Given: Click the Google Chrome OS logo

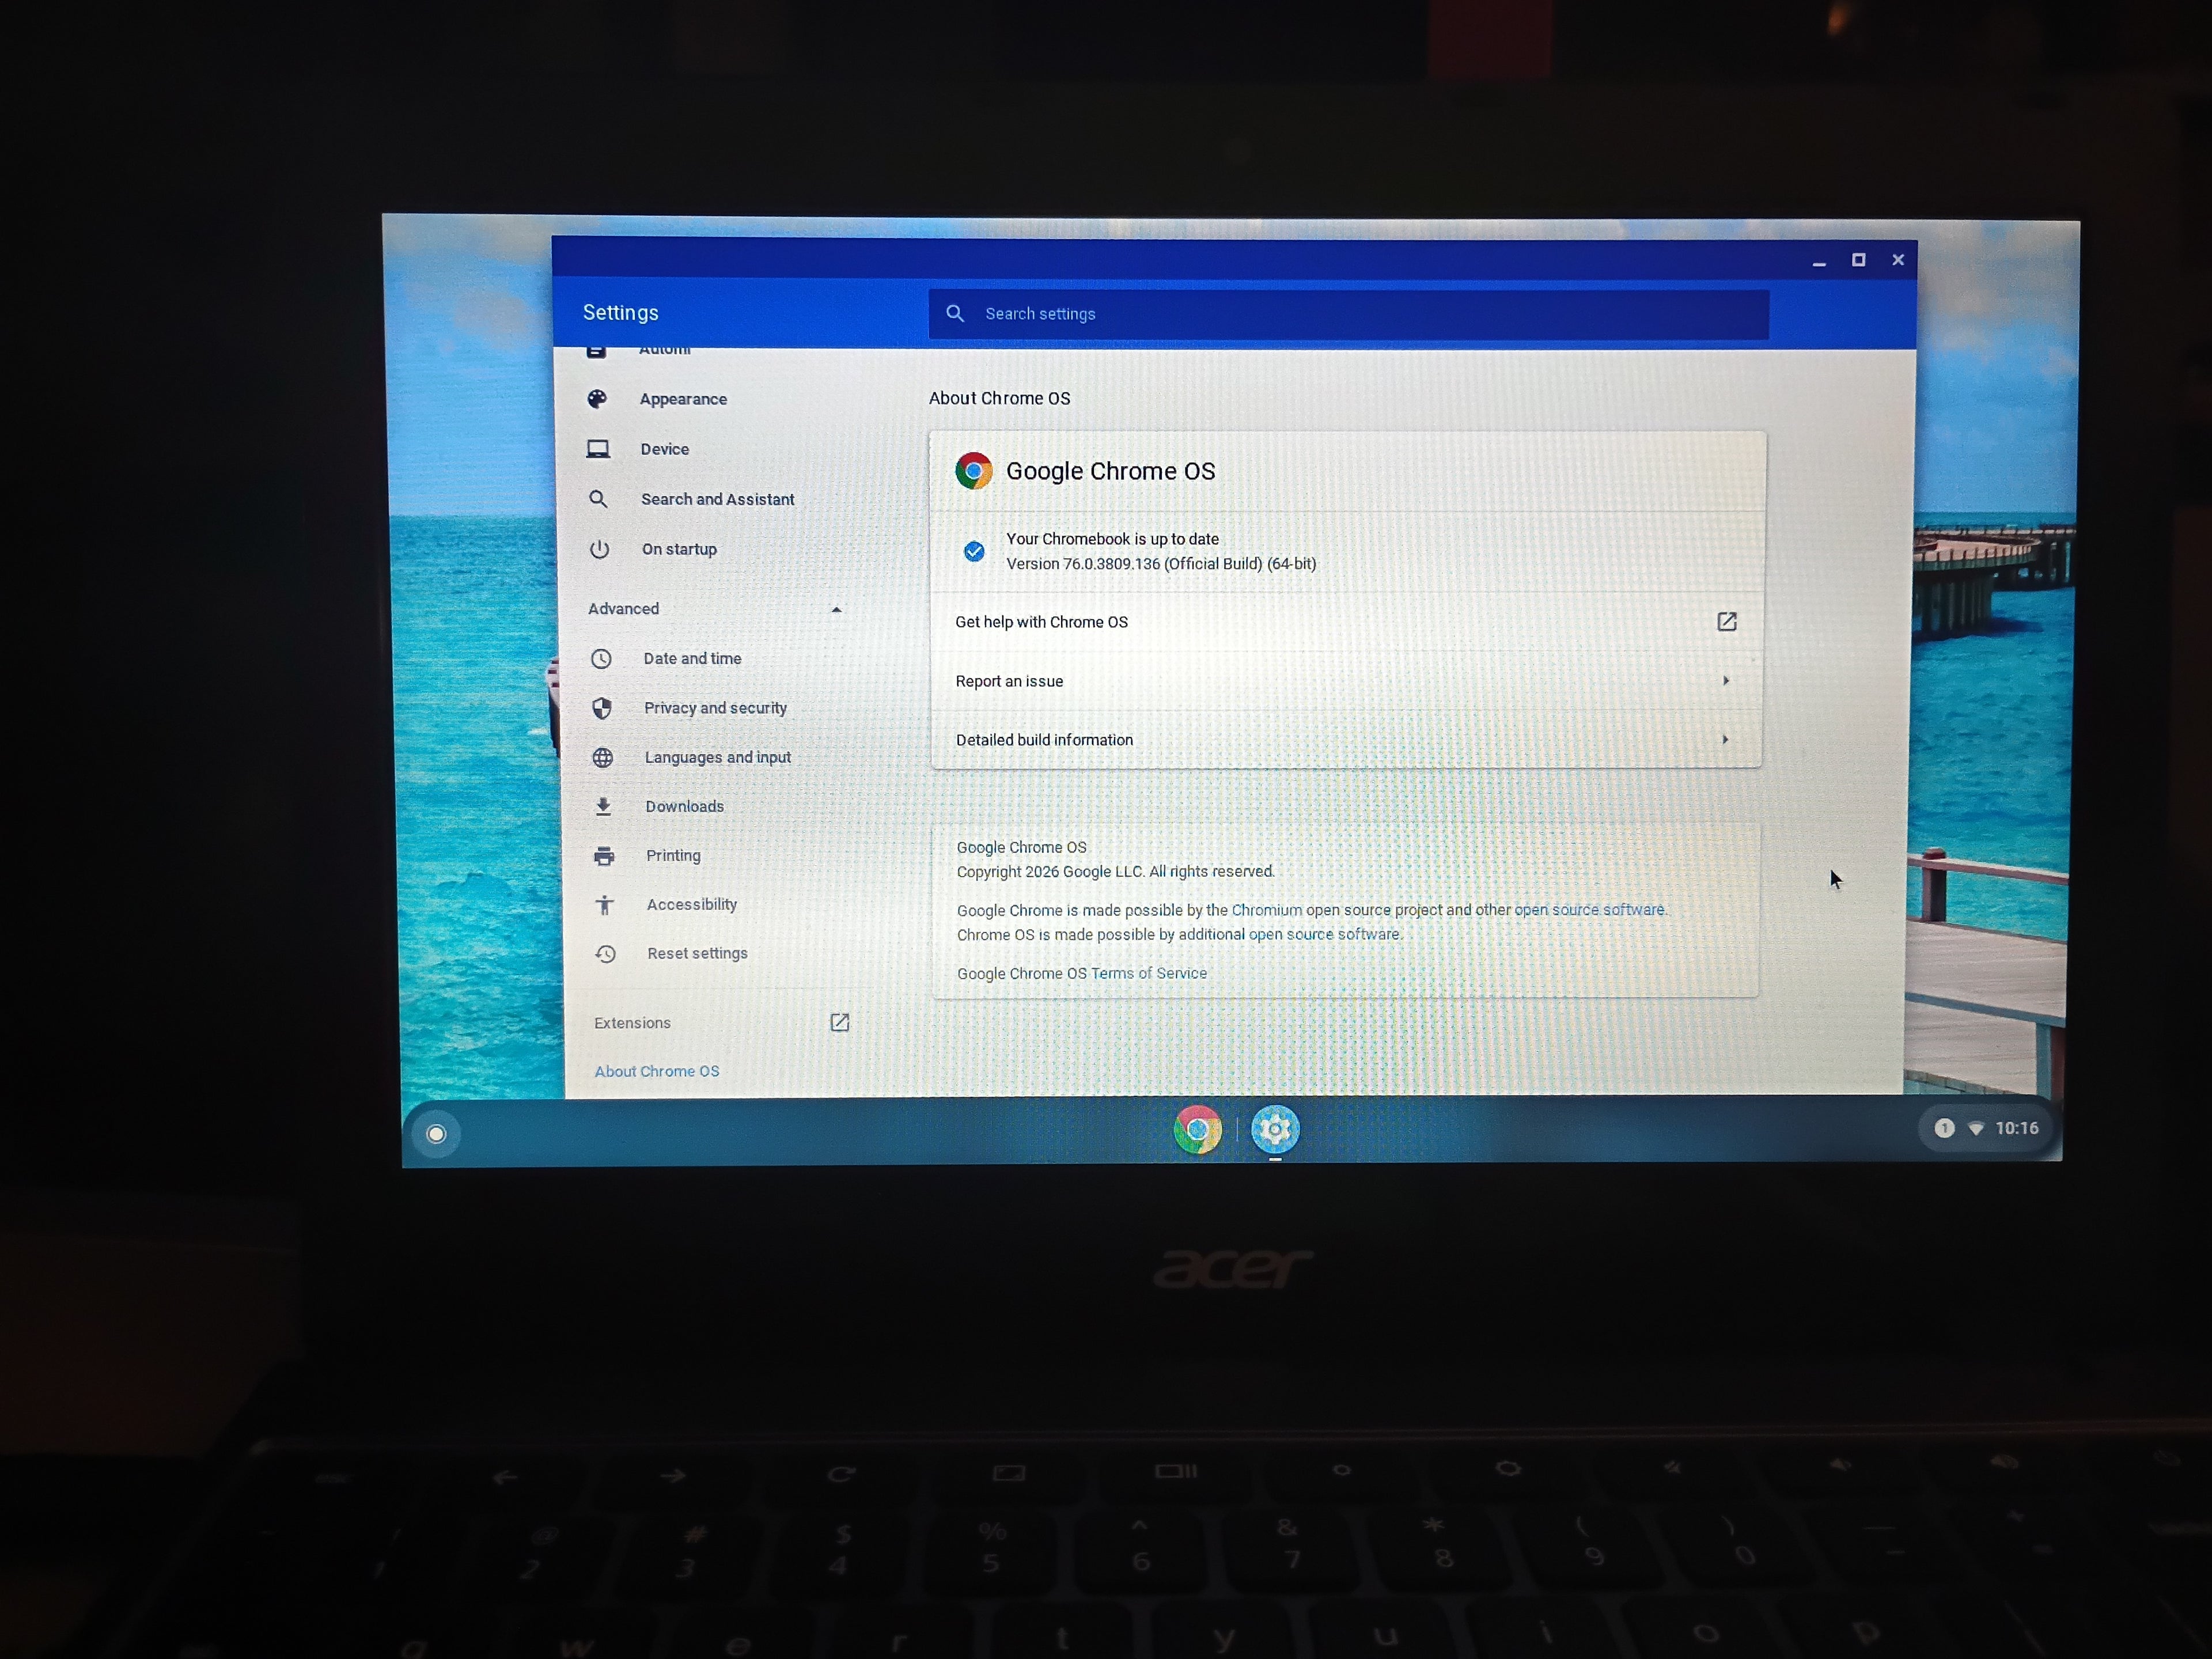Looking at the screenshot, I should (x=973, y=470).
